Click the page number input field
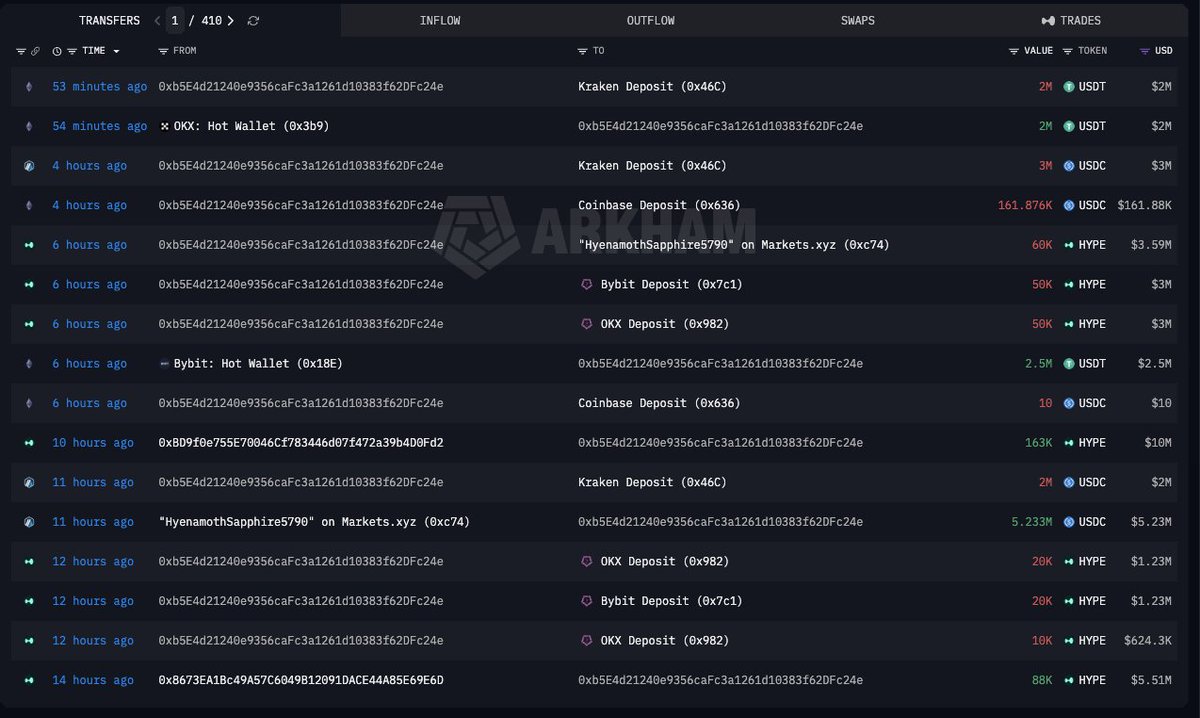This screenshot has width=1200, height=718. point(176,20)
